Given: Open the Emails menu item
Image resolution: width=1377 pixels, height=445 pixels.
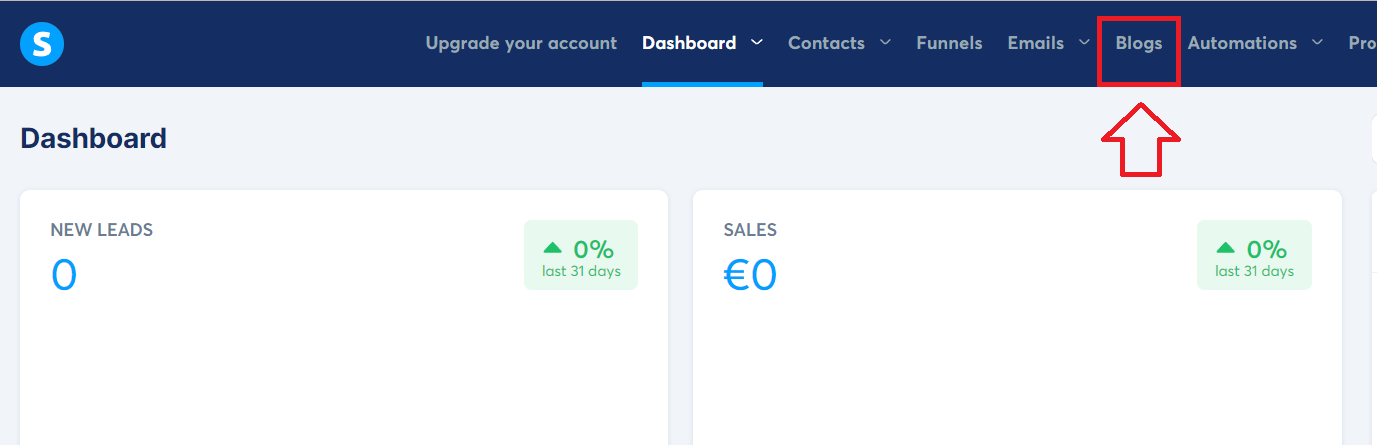Looking at the screenshot, I should pyautogui.click(x=1035, y=43).
